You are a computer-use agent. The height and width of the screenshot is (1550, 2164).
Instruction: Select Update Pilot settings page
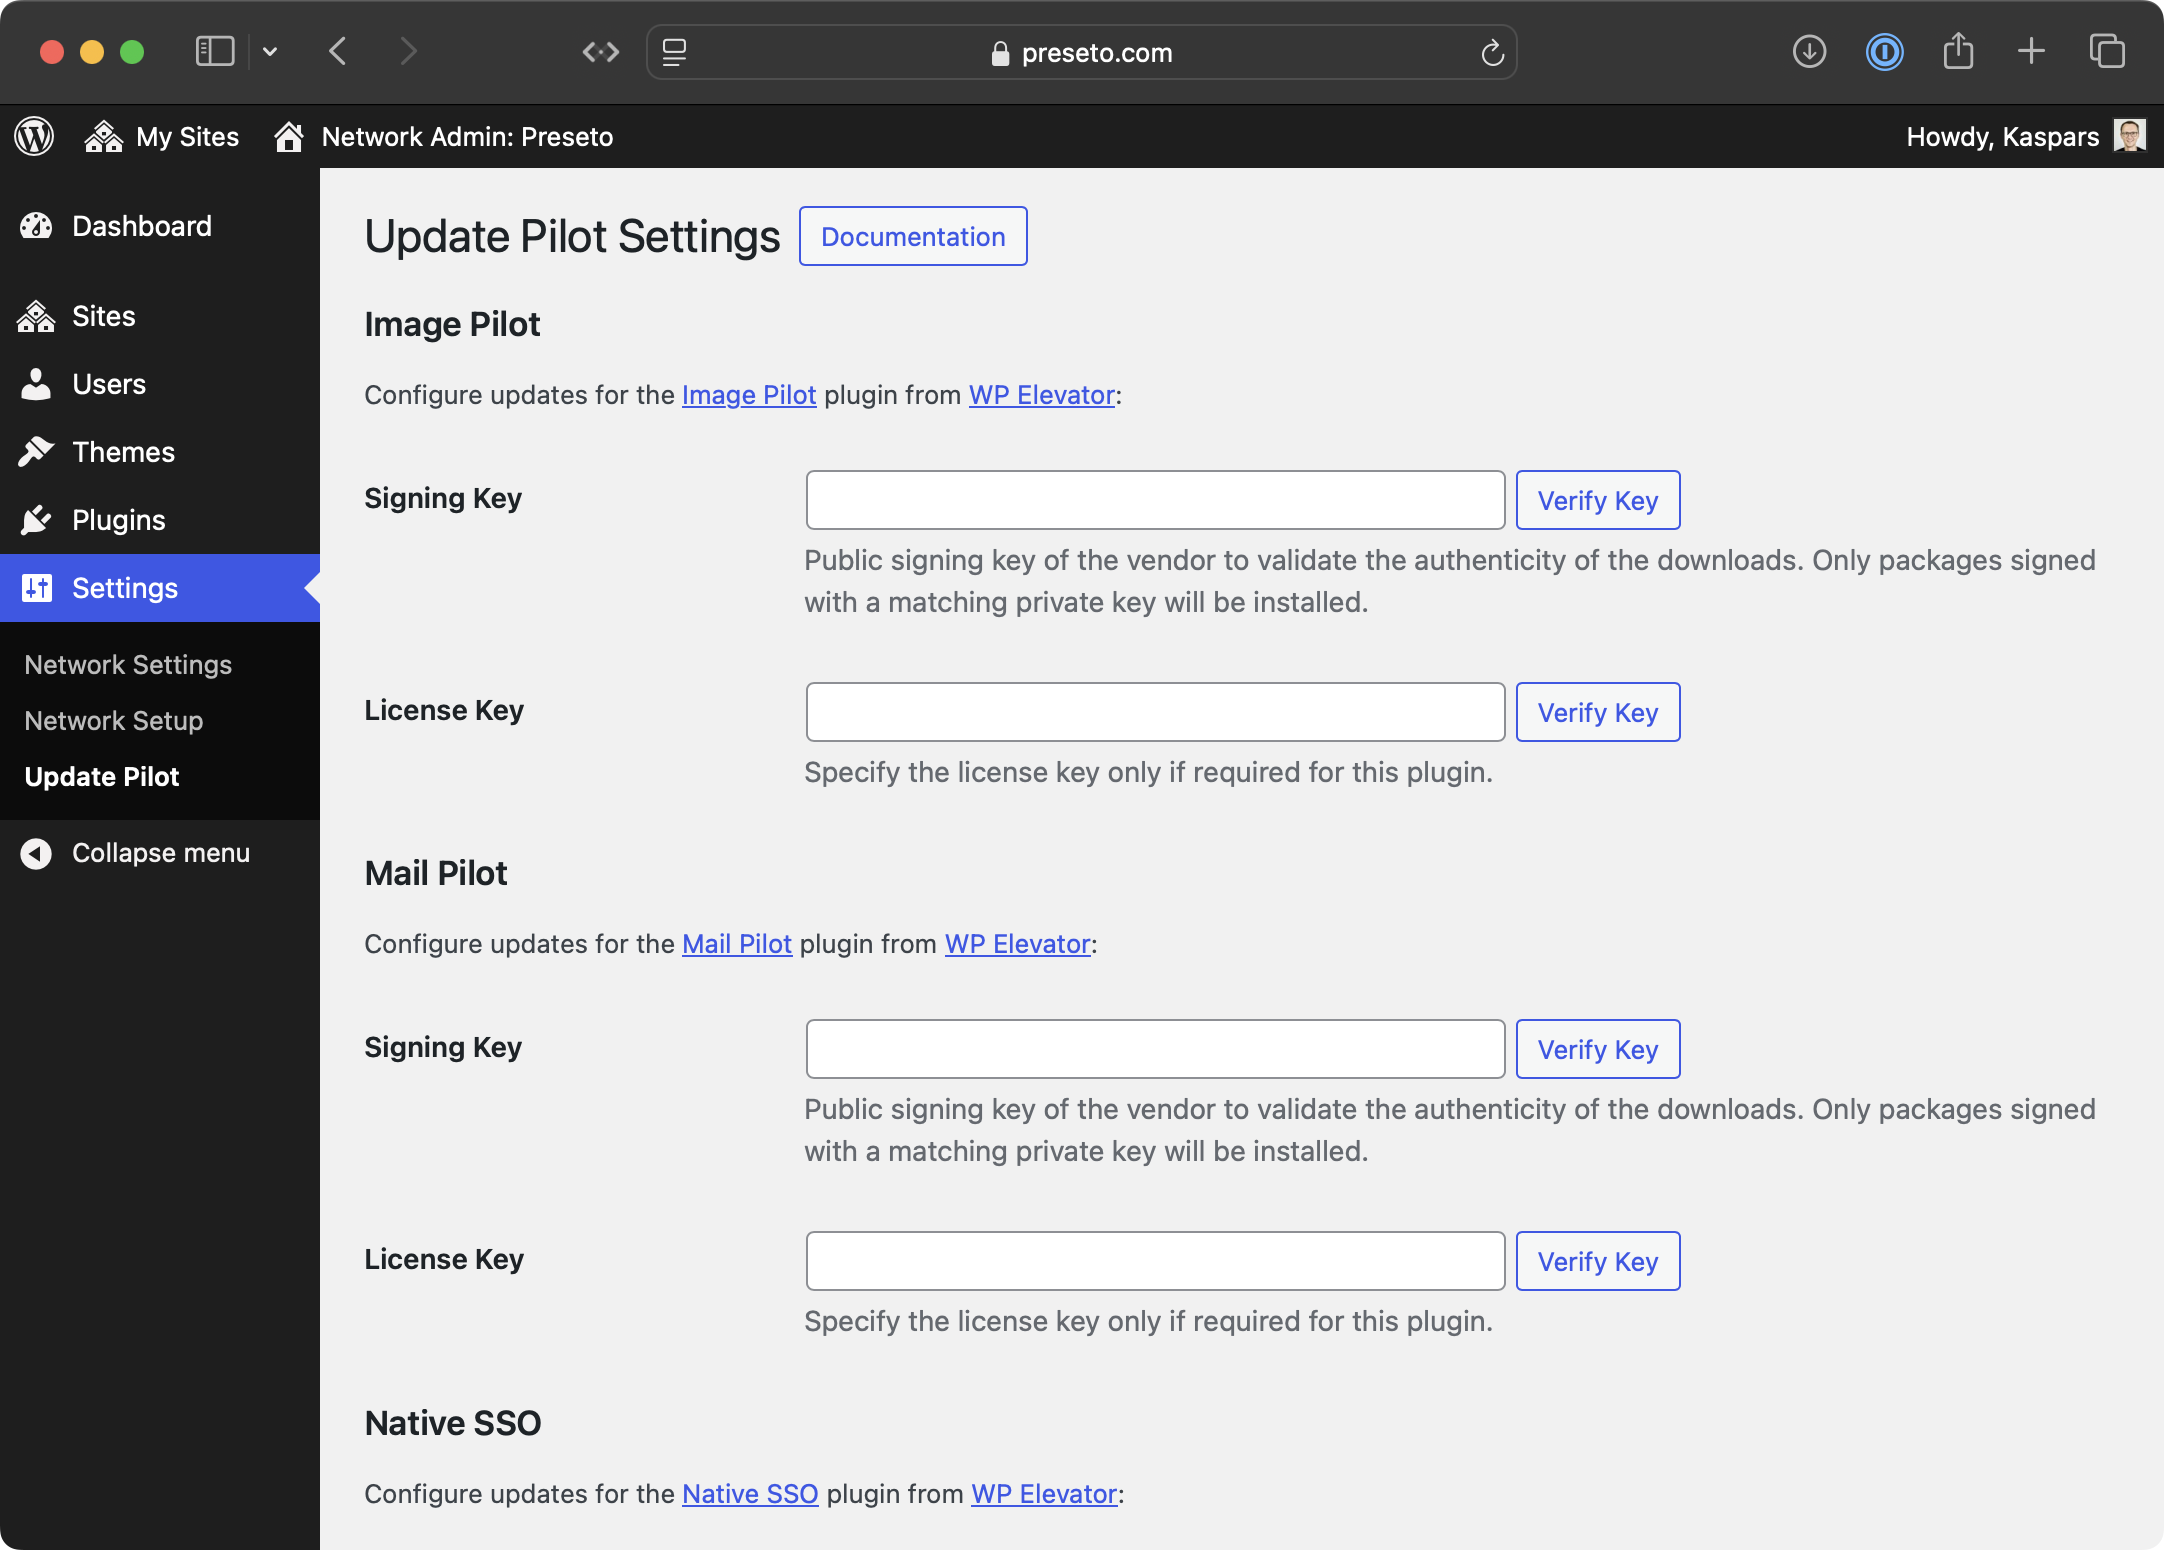99,775
